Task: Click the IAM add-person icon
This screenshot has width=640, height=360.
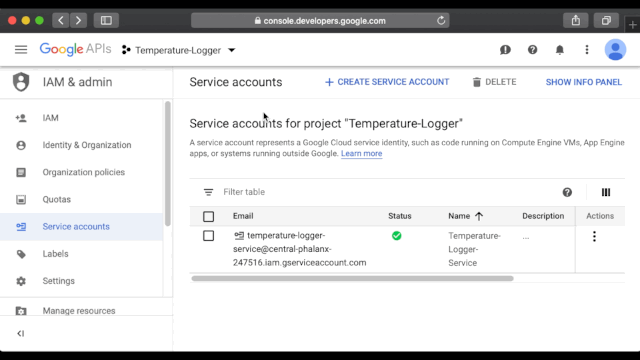Action: (x=21, y=118)
